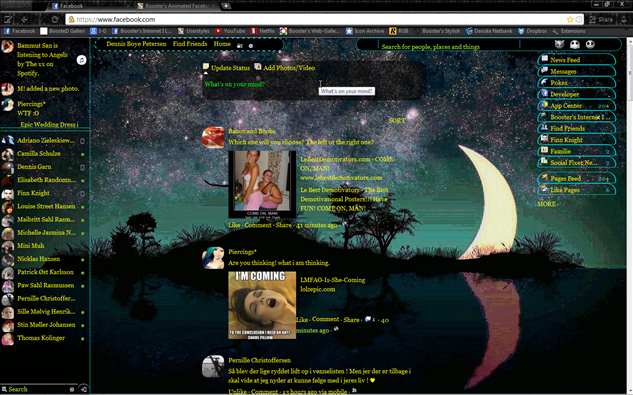Open chat with Thomas Kolinger
The width and height of the screenshot is (633, 395).
click(44, 338)
